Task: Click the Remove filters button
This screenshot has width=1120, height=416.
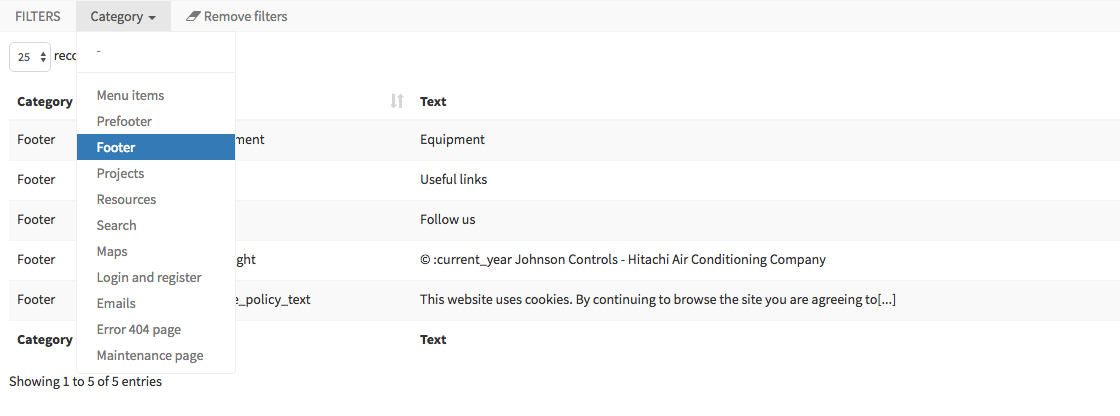Action: tap(237, 16)
